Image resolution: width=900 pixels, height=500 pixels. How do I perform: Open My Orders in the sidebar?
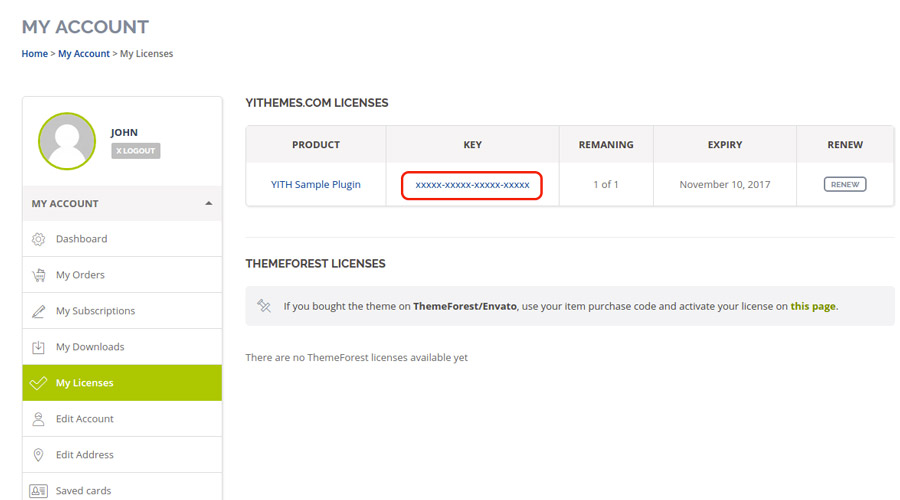click(122, 275)
